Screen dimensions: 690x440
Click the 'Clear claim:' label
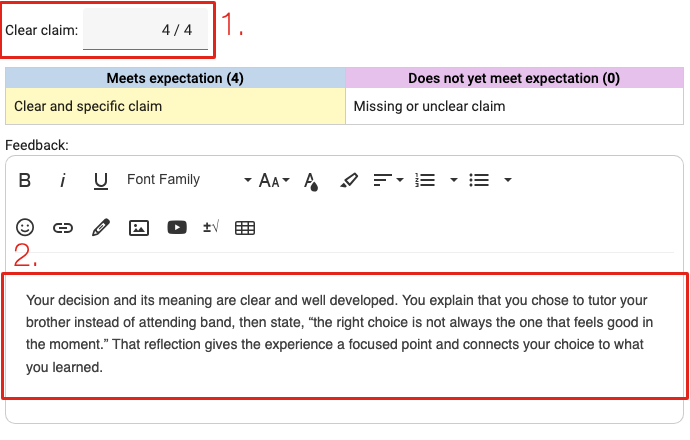pyautogui.click(x=41, y=30)
